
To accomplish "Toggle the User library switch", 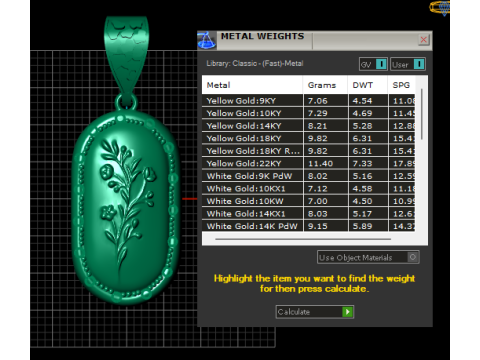I will (408, 64).
